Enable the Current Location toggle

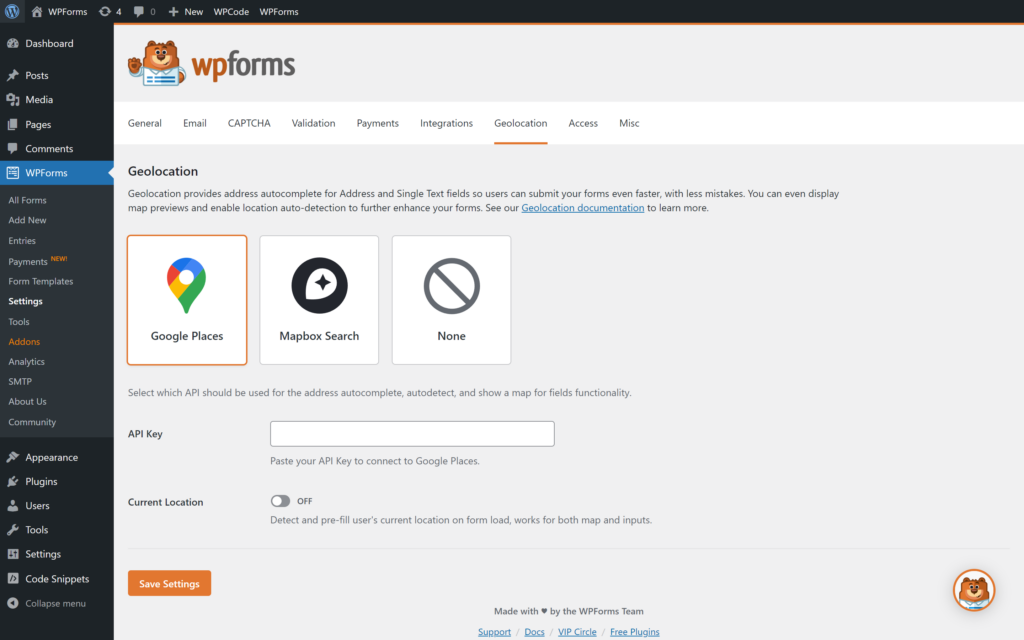point(282,501)
